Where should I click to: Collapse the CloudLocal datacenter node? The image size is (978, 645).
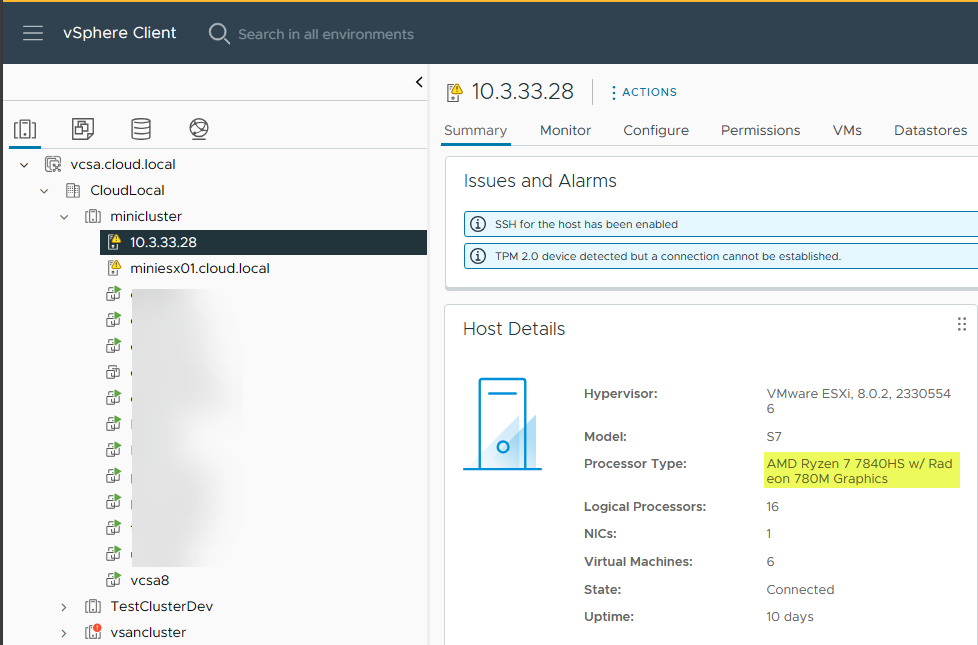pyautogui.click(x=44, y=190)
